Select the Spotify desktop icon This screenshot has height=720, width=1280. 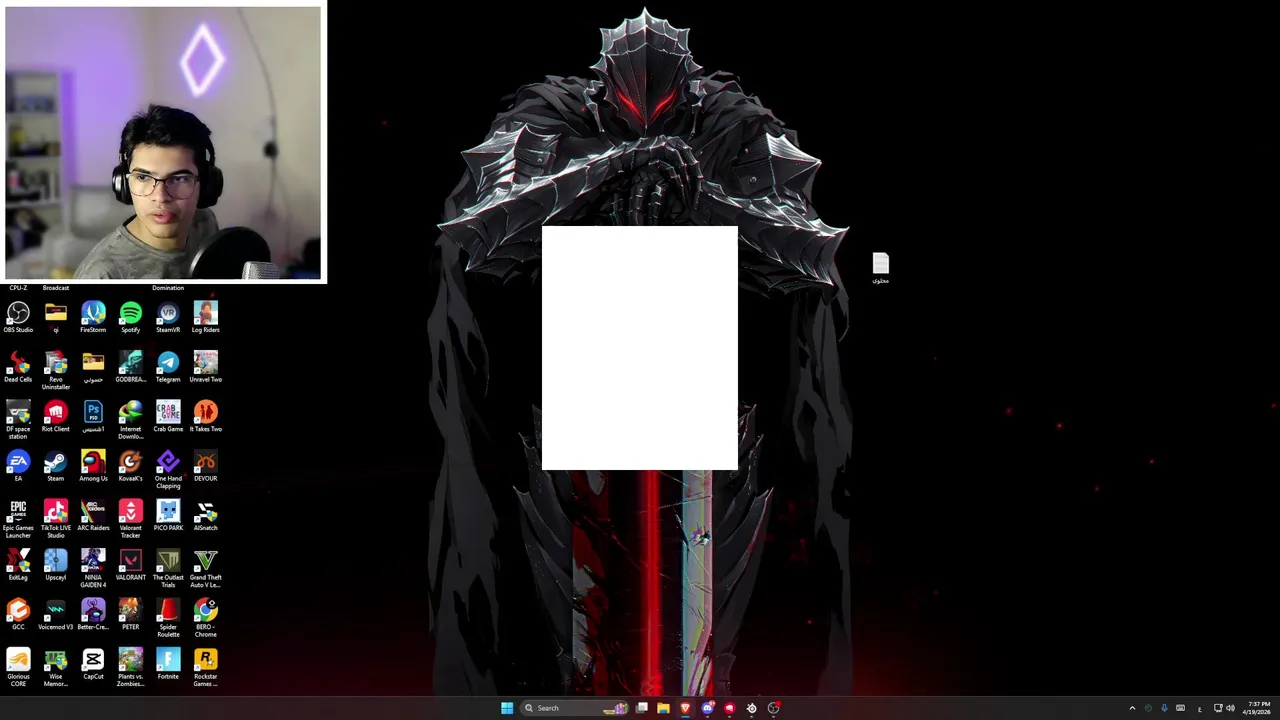(130, 318)
